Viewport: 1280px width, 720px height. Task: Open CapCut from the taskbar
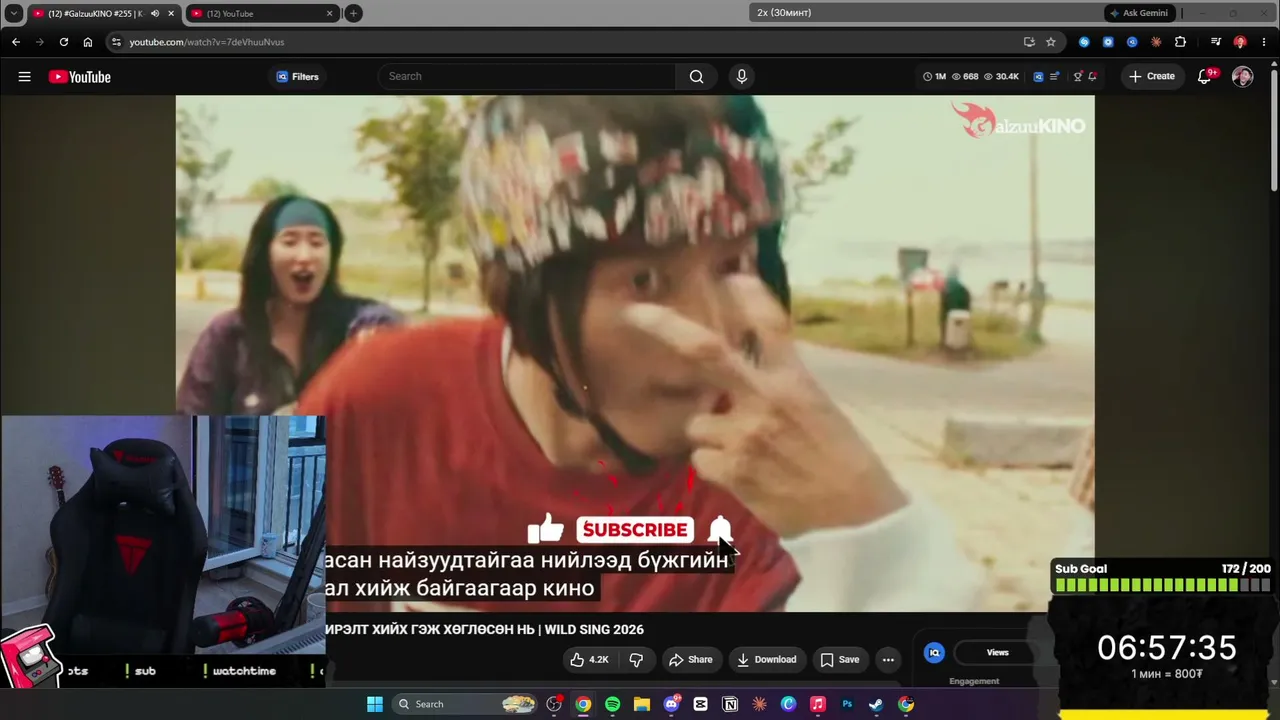pyautogui.click(x=700, y=704)
